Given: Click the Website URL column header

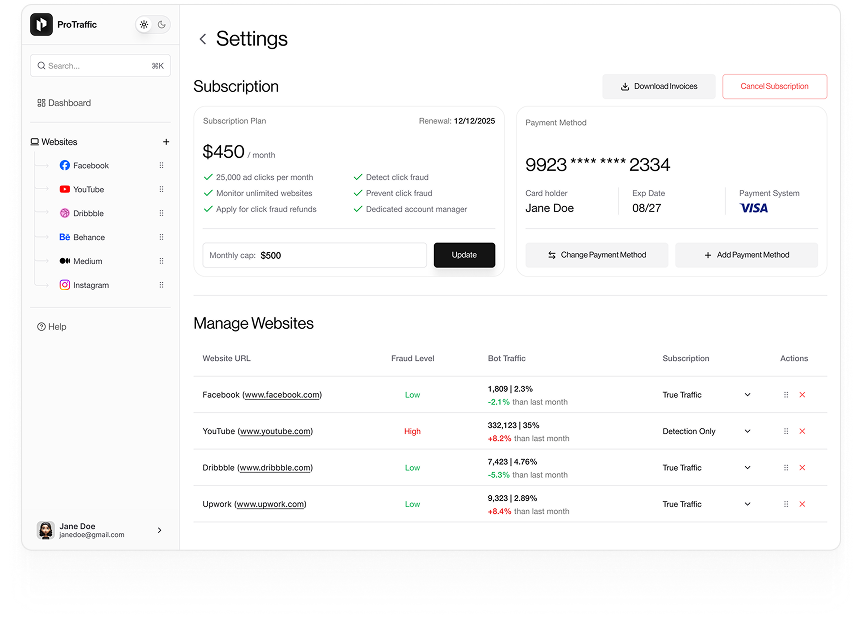Looking at the screenshot, I should 226,358.
